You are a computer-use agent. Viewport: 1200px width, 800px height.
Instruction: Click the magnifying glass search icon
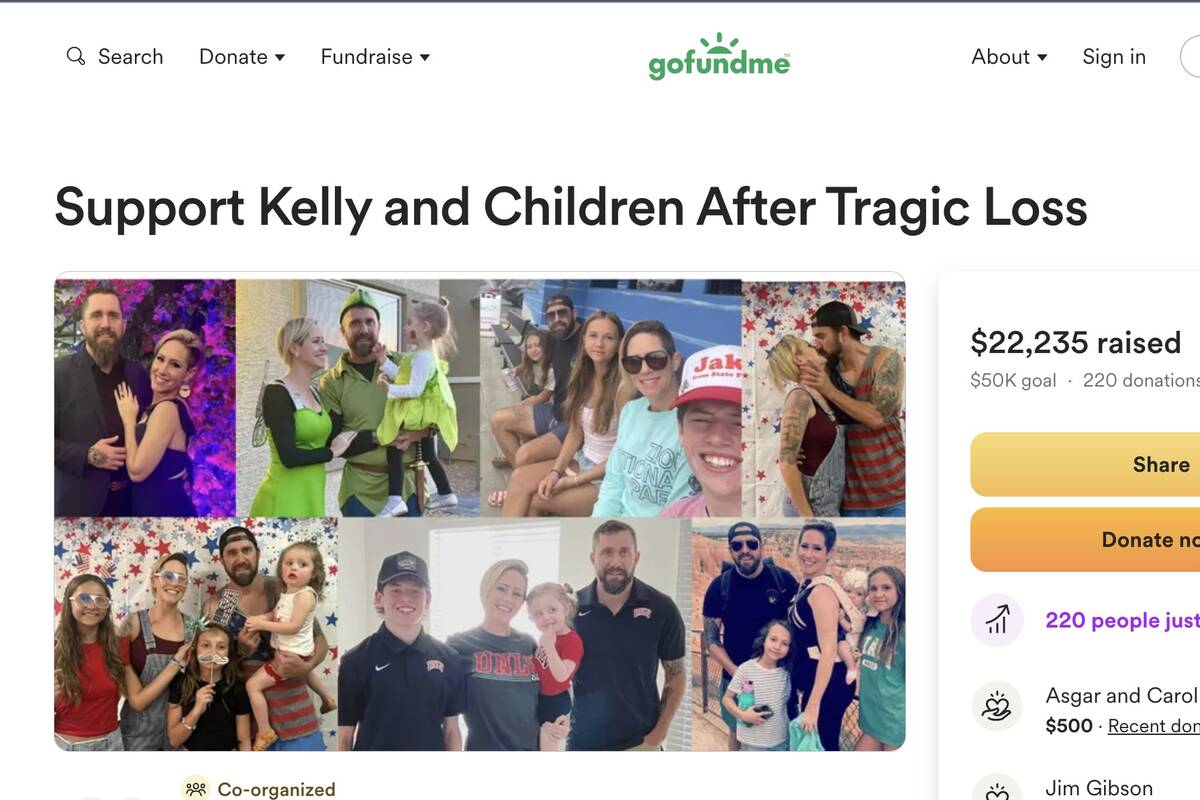pos(75,56)
